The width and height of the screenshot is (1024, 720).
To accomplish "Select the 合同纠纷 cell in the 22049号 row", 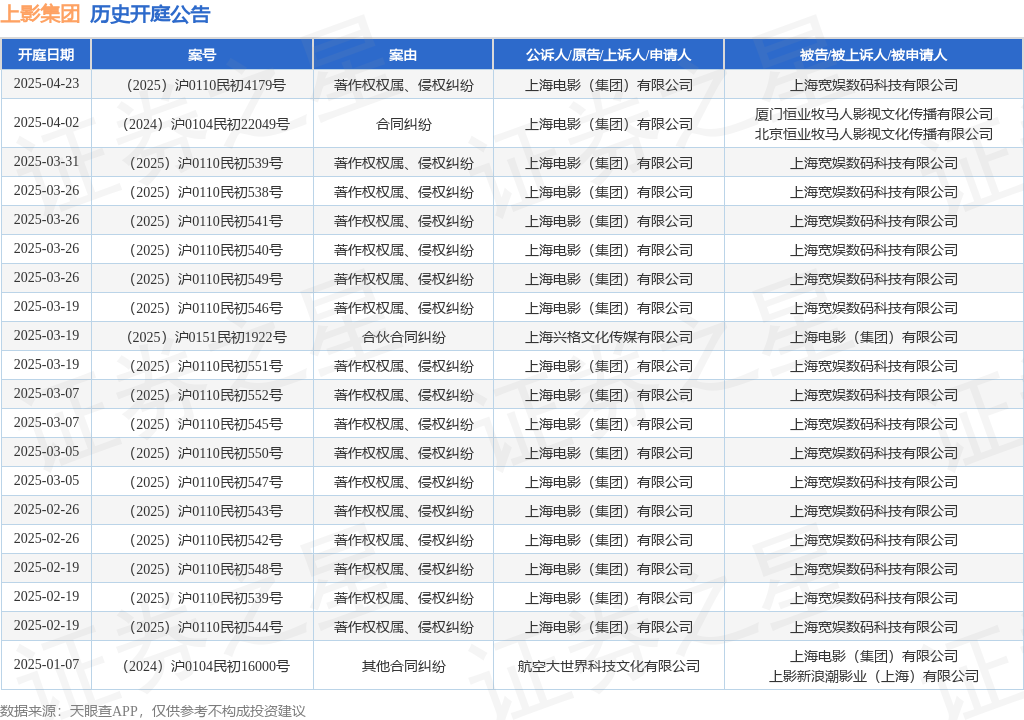I will [404, 124].
